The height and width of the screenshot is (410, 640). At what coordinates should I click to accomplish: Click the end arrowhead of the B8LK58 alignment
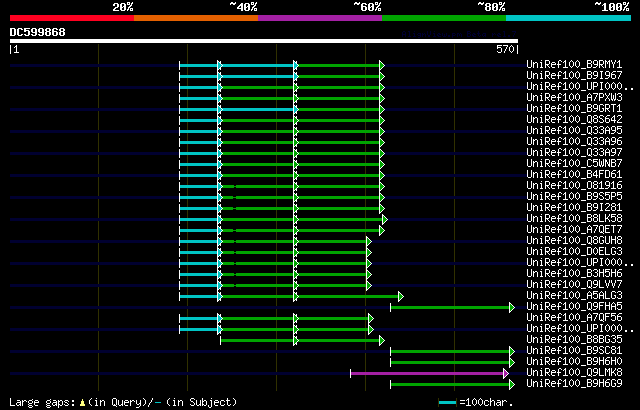385,219
